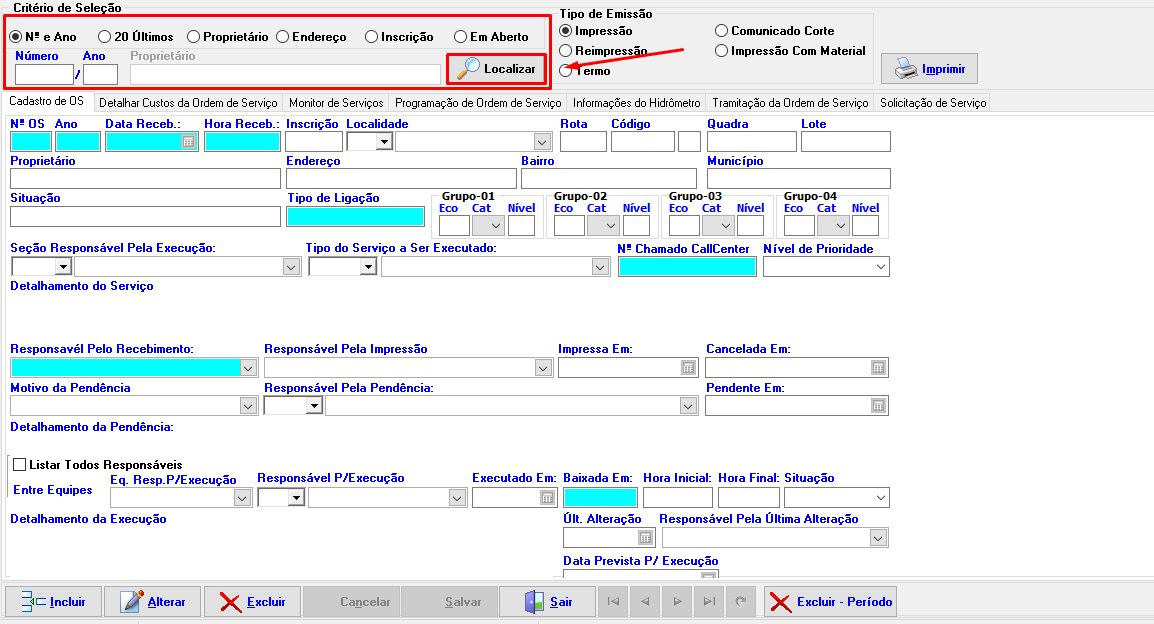
Task: Open the Responsável Pelo Recebimento dropdown
Action: pos(248,368)
